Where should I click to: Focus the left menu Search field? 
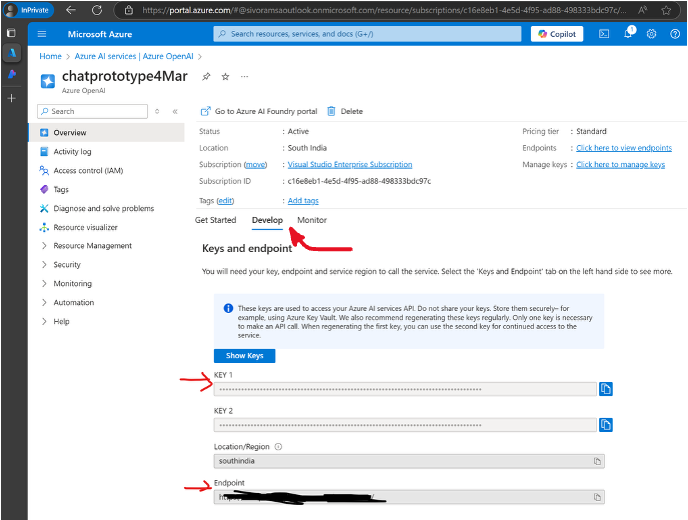(x=93, y=111)
